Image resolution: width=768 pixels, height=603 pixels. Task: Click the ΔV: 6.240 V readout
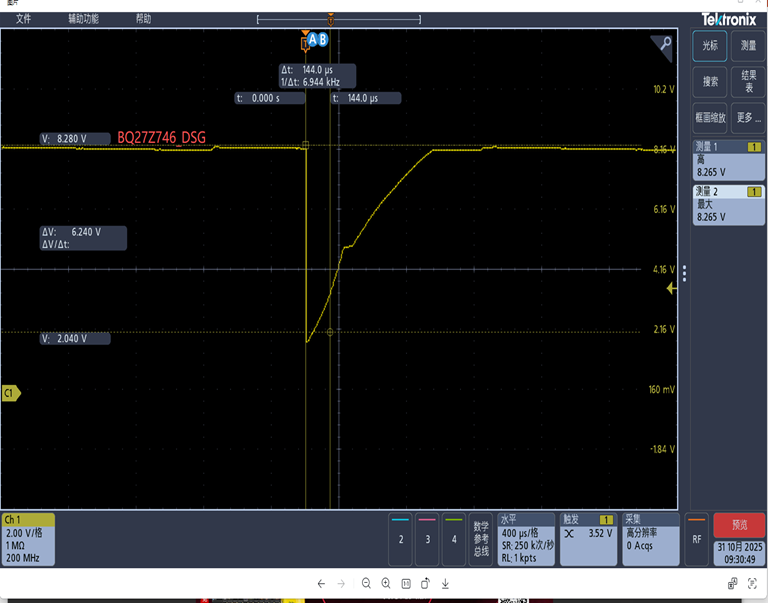[x=83, y=238]
